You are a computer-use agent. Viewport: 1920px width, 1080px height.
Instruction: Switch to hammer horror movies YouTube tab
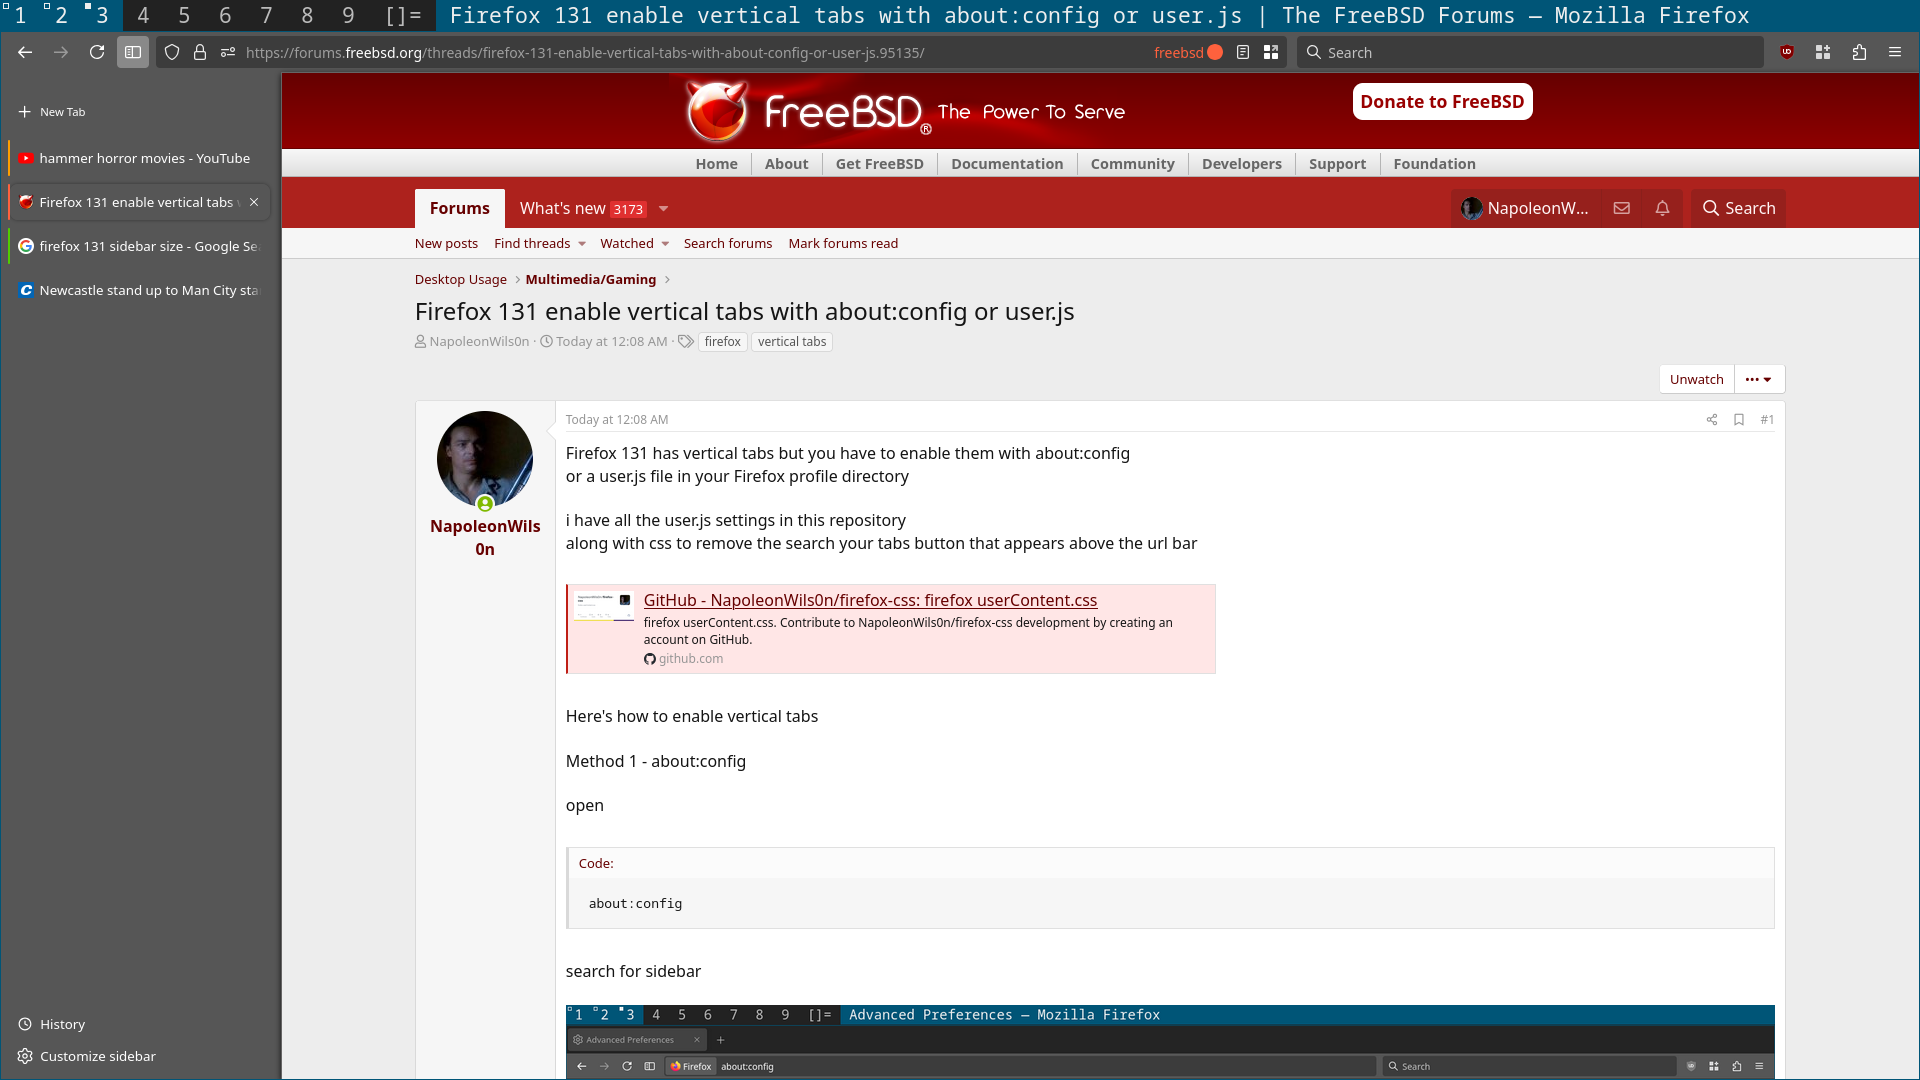click(144, 158)
